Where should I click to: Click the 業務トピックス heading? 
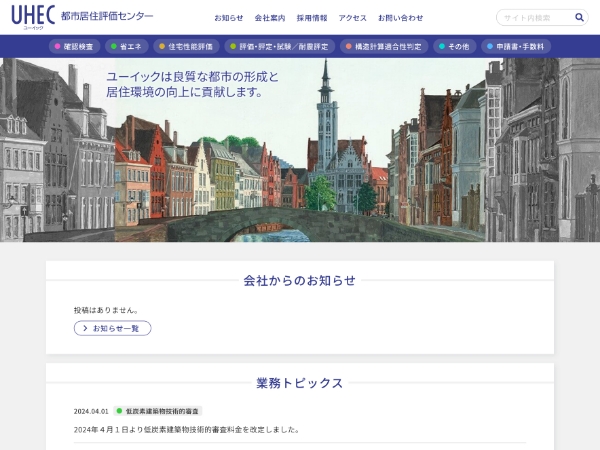(x=300, y=383)
